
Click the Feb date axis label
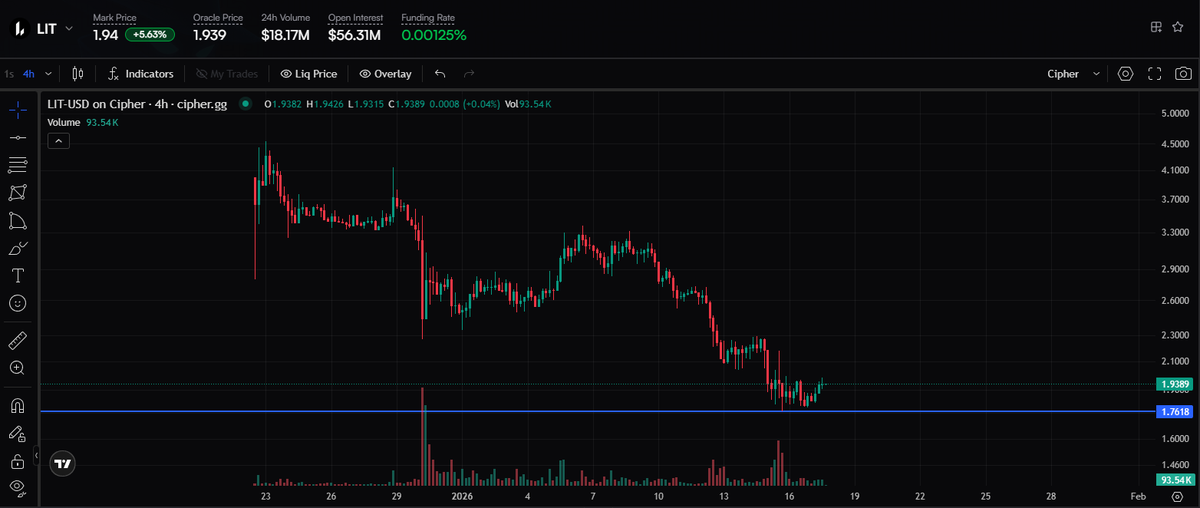pyautogui.click(x=1138, y=496)
